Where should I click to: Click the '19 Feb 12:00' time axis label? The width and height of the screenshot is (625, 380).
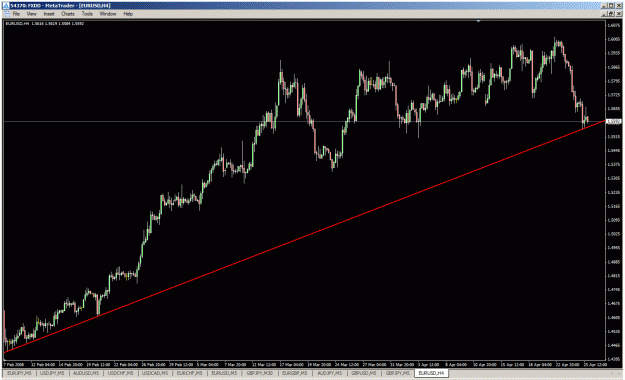point(98,364)
